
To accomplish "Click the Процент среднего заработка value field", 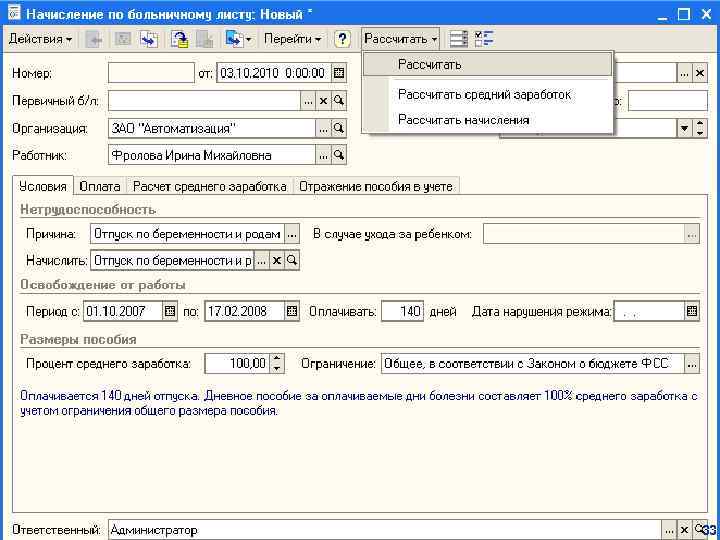I will click(237, 364).
